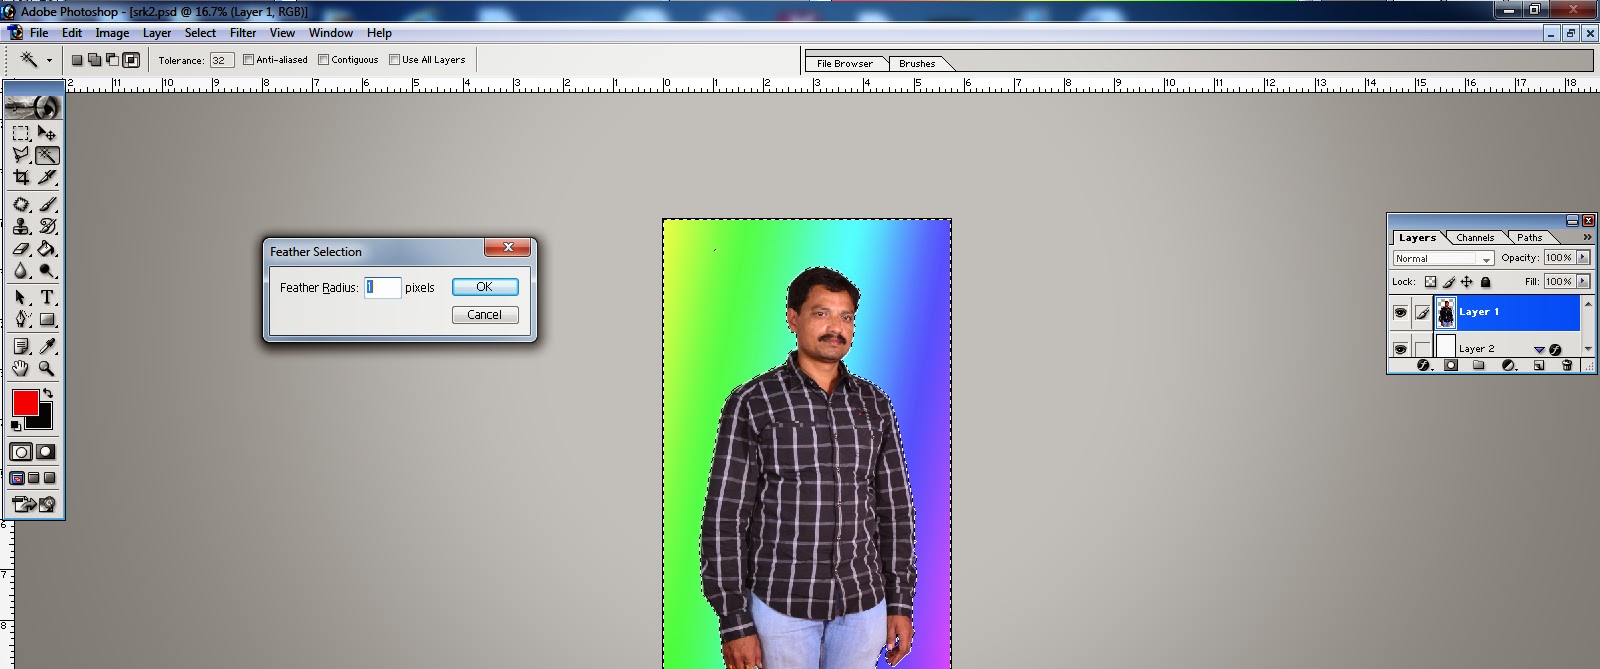Select the History Brush tool
Viewport: 1600px width, 669px height.
pyautogui.click(x=47, y=226)
